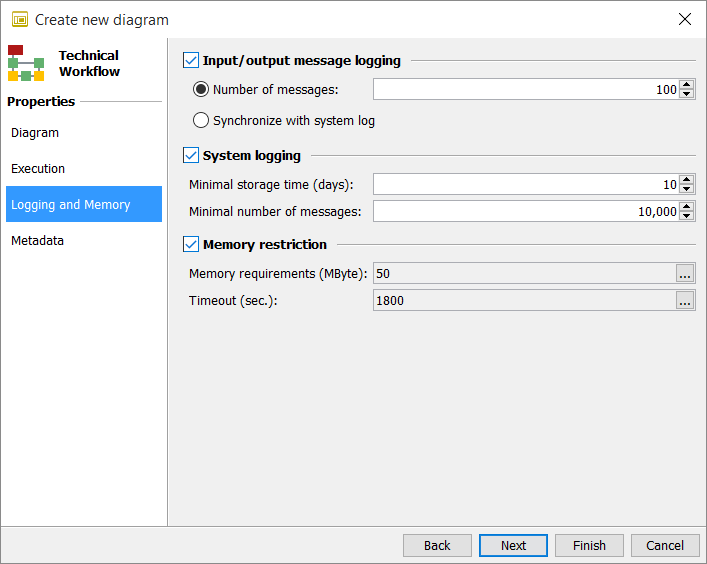Switch to the Diagram properties page
This screenshot has height=564, width=707.
35,133
